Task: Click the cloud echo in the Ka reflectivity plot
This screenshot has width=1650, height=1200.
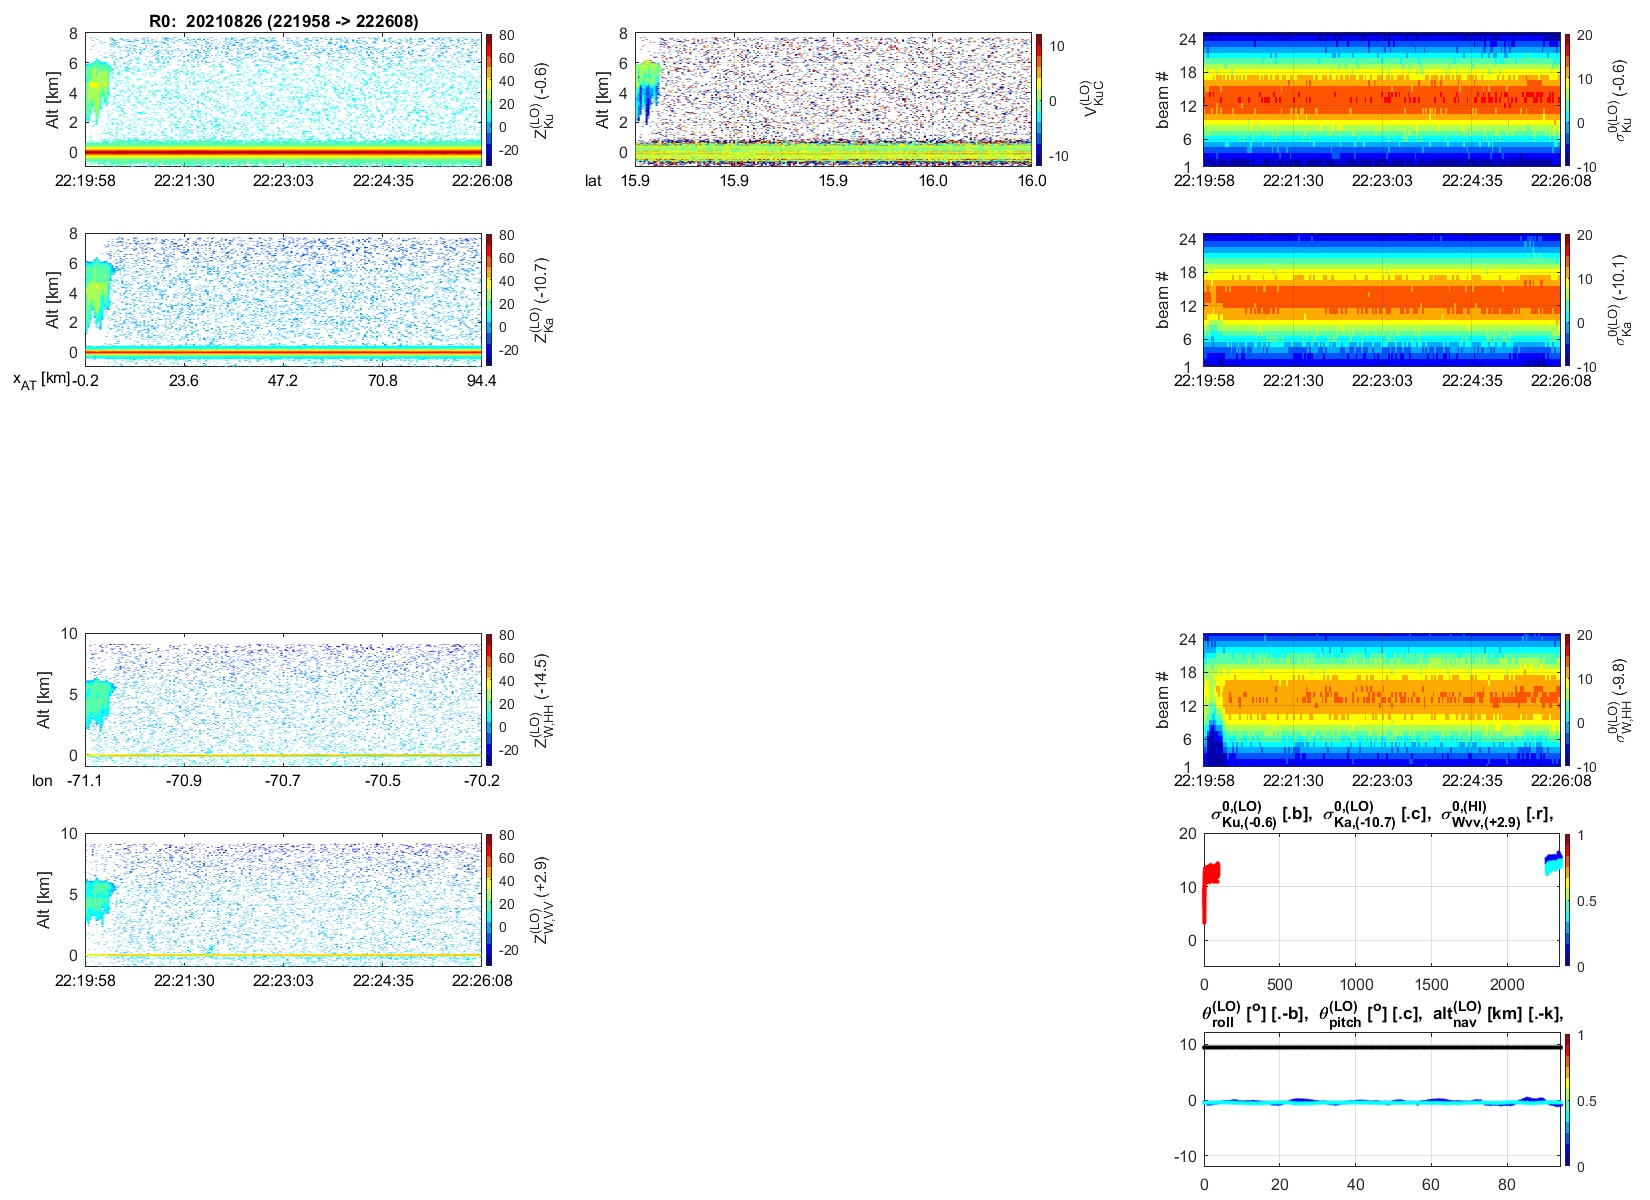Action: pyautogui.click(x=98, y=290)
